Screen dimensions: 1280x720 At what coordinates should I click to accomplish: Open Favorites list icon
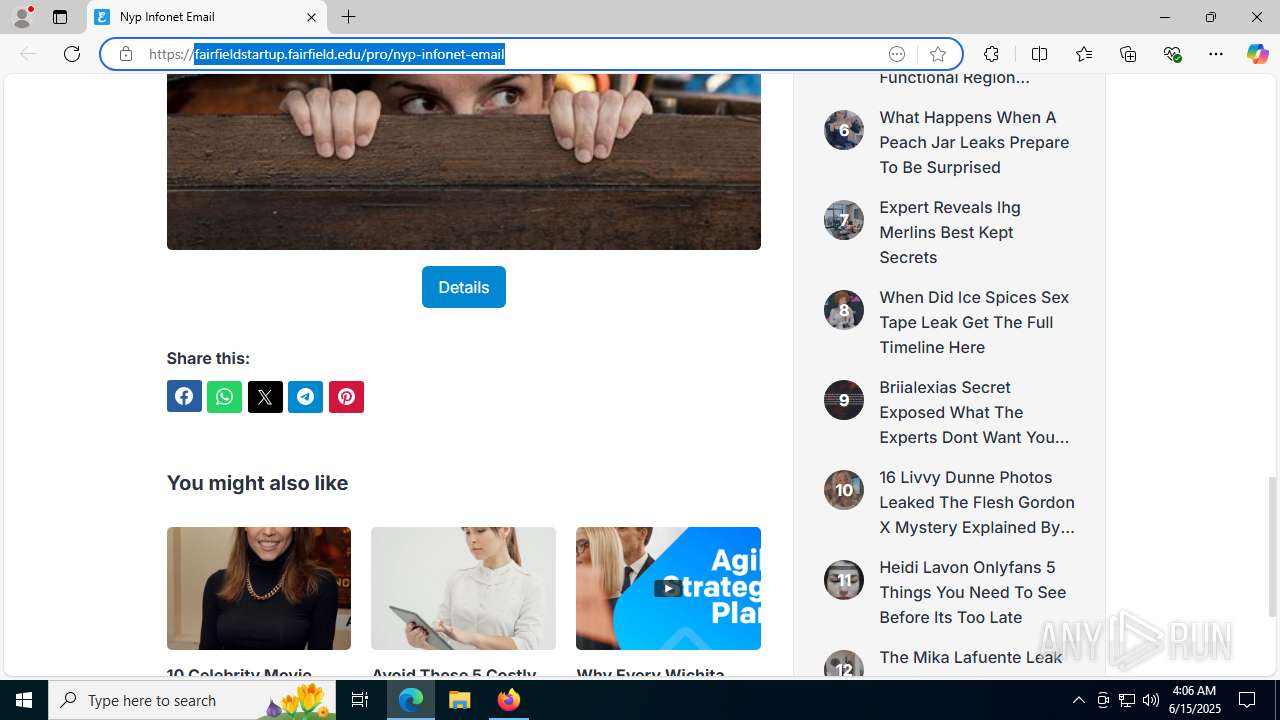(x=1084, y=54)
